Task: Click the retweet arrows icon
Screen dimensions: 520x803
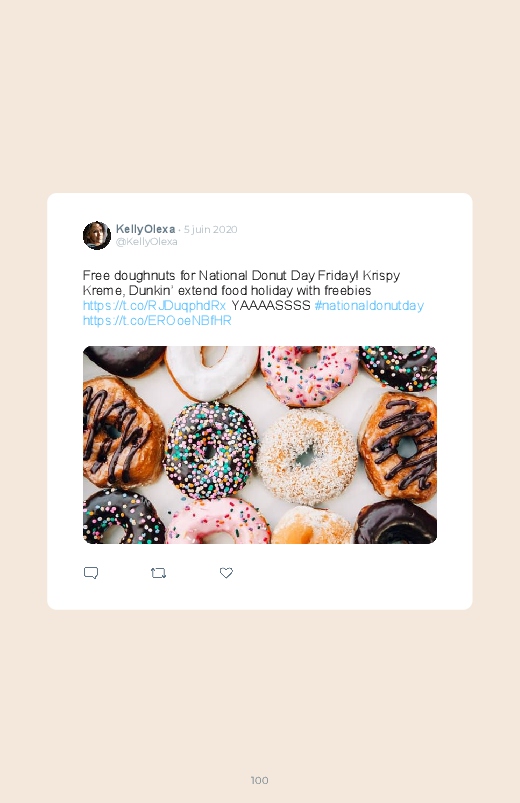Action: coord(158,573)
